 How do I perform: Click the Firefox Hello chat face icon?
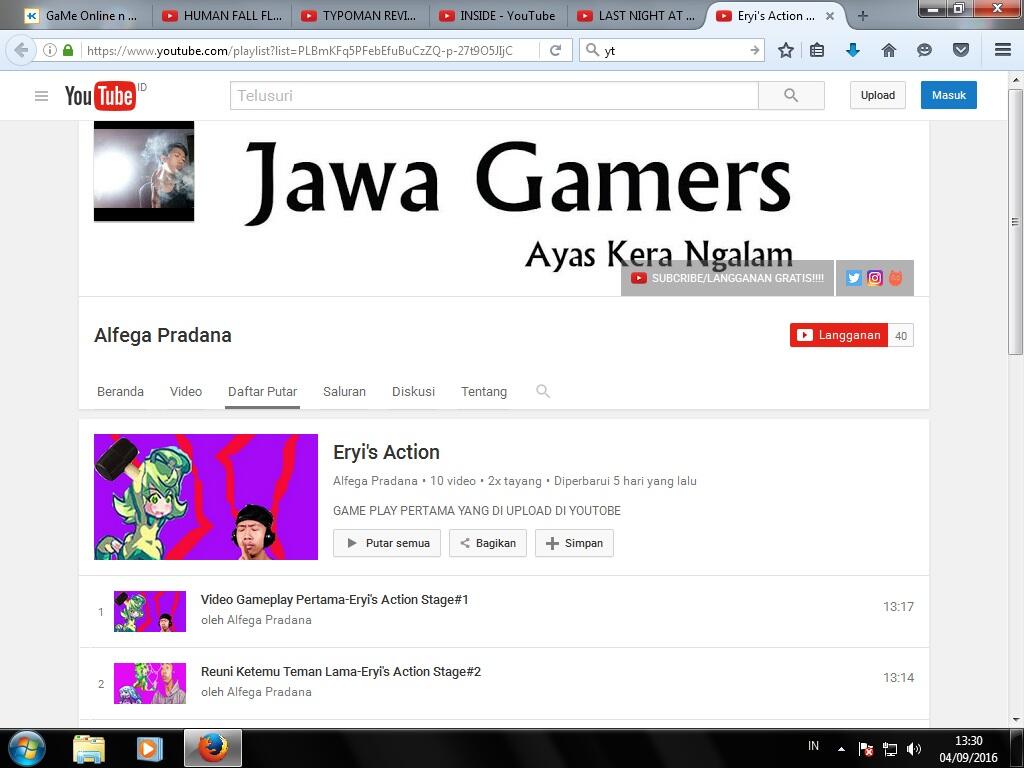[924, 50]
